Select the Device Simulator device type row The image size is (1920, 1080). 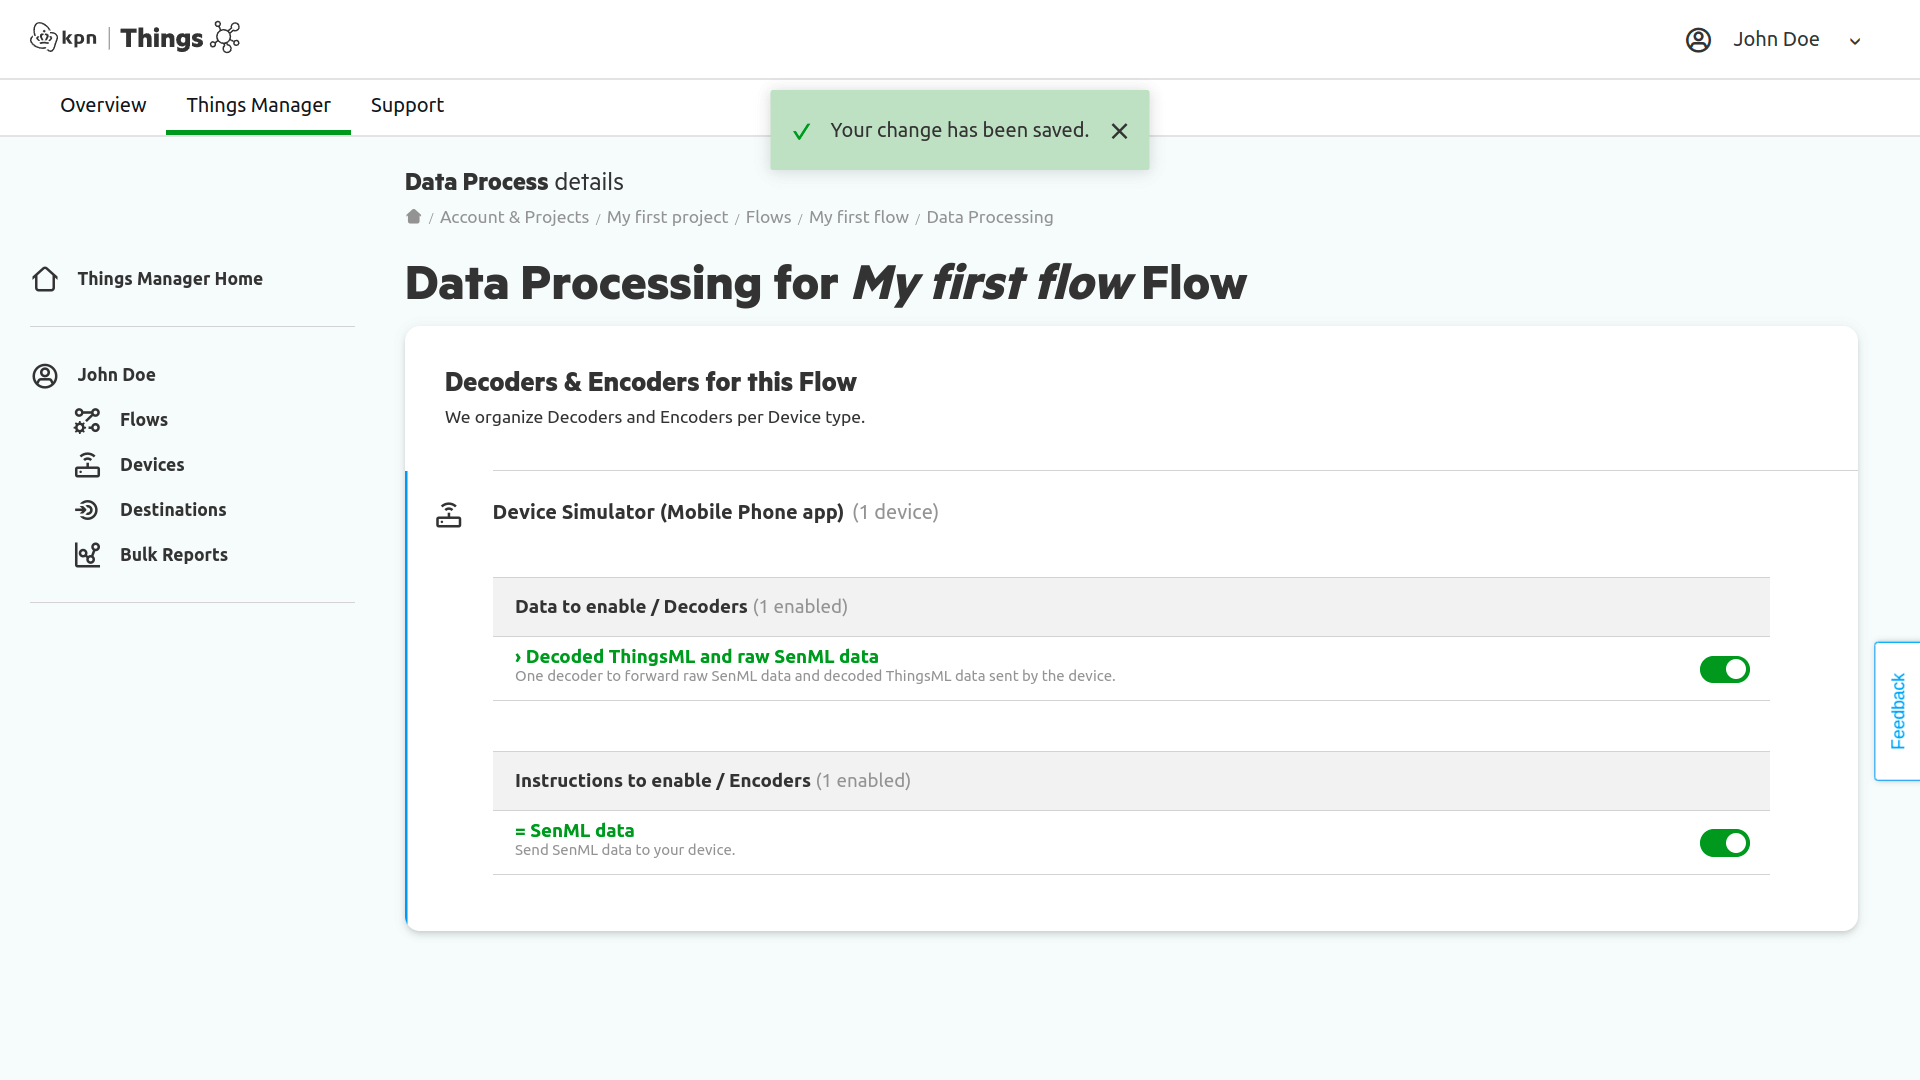coord(667,512)
